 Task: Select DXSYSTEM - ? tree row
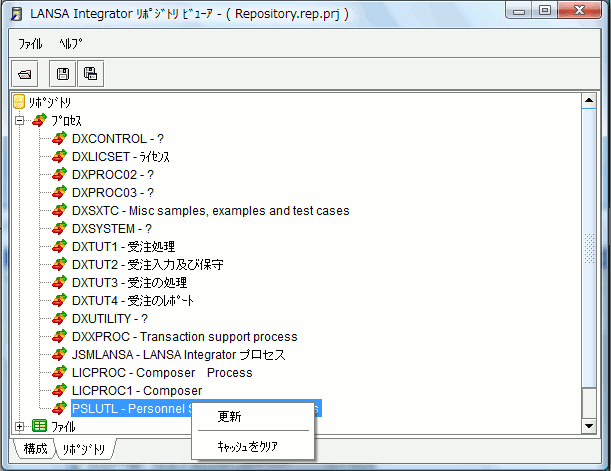[112, 228]
